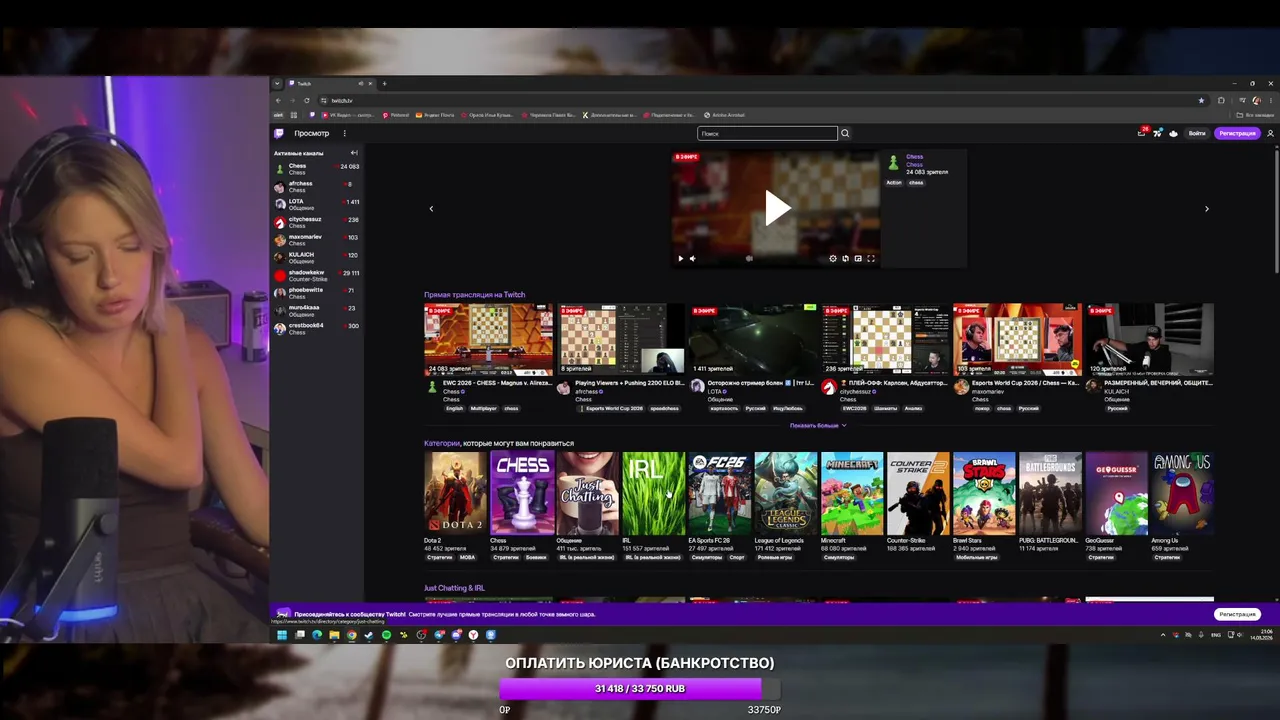Open the browser tab list dropdown
The image size is (1280, 720).
coord(277,83)
